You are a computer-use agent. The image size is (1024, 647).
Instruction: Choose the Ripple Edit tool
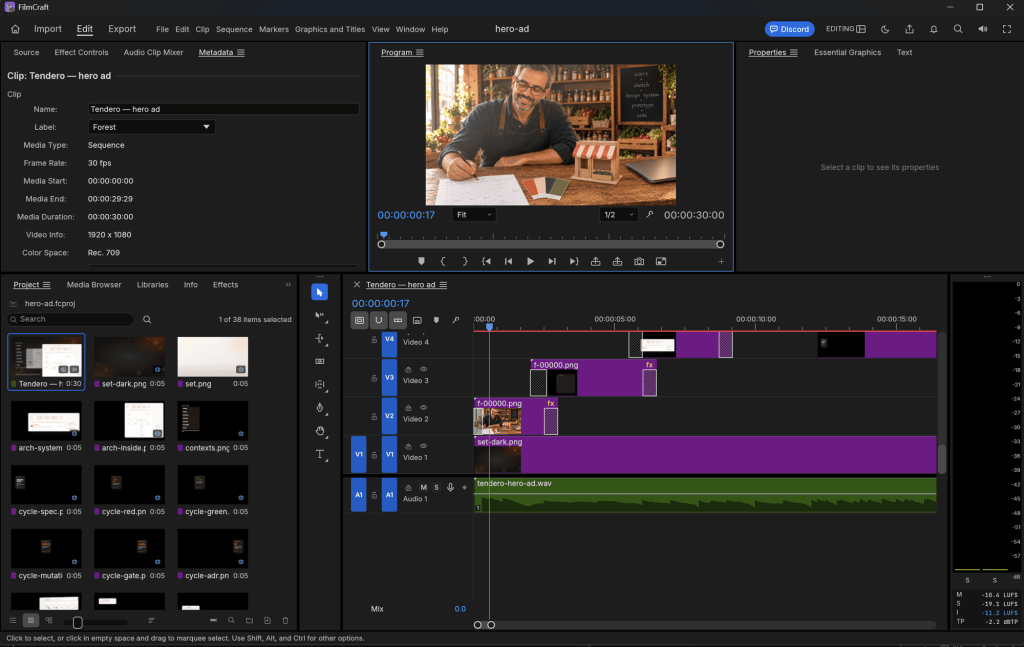[319, 338]
